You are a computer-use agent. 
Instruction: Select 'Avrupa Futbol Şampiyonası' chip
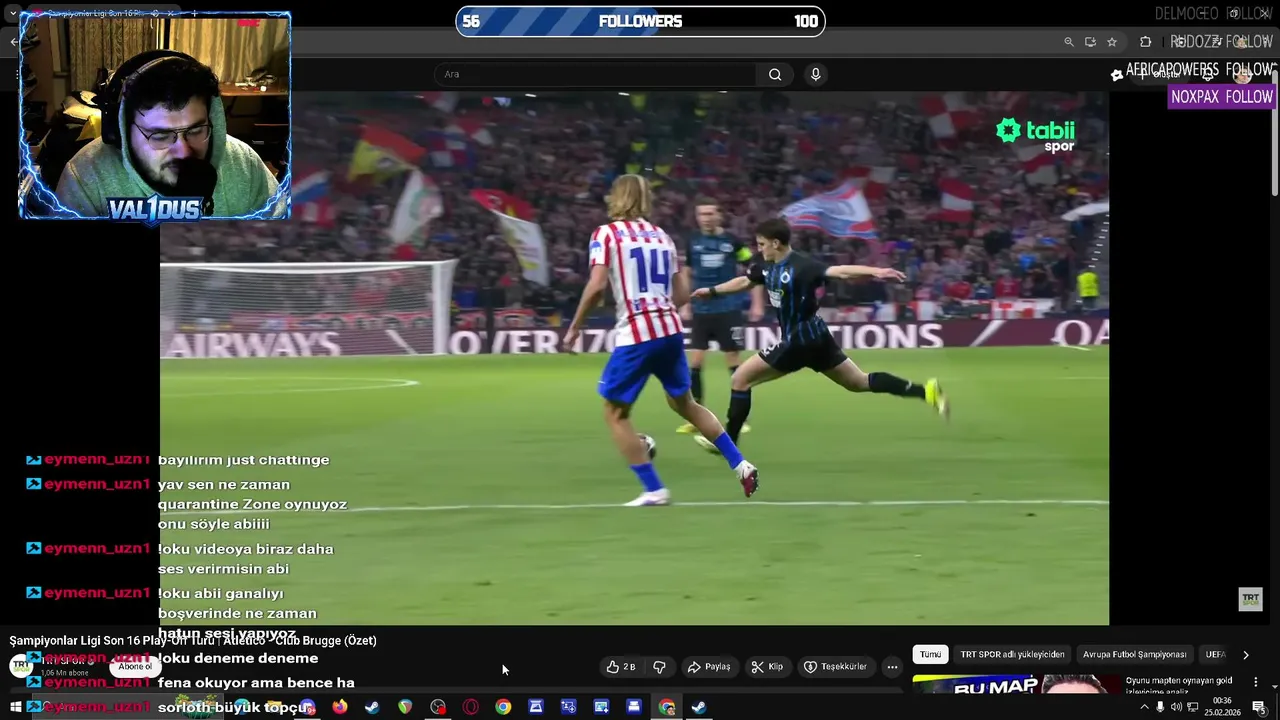point(1134,655)
